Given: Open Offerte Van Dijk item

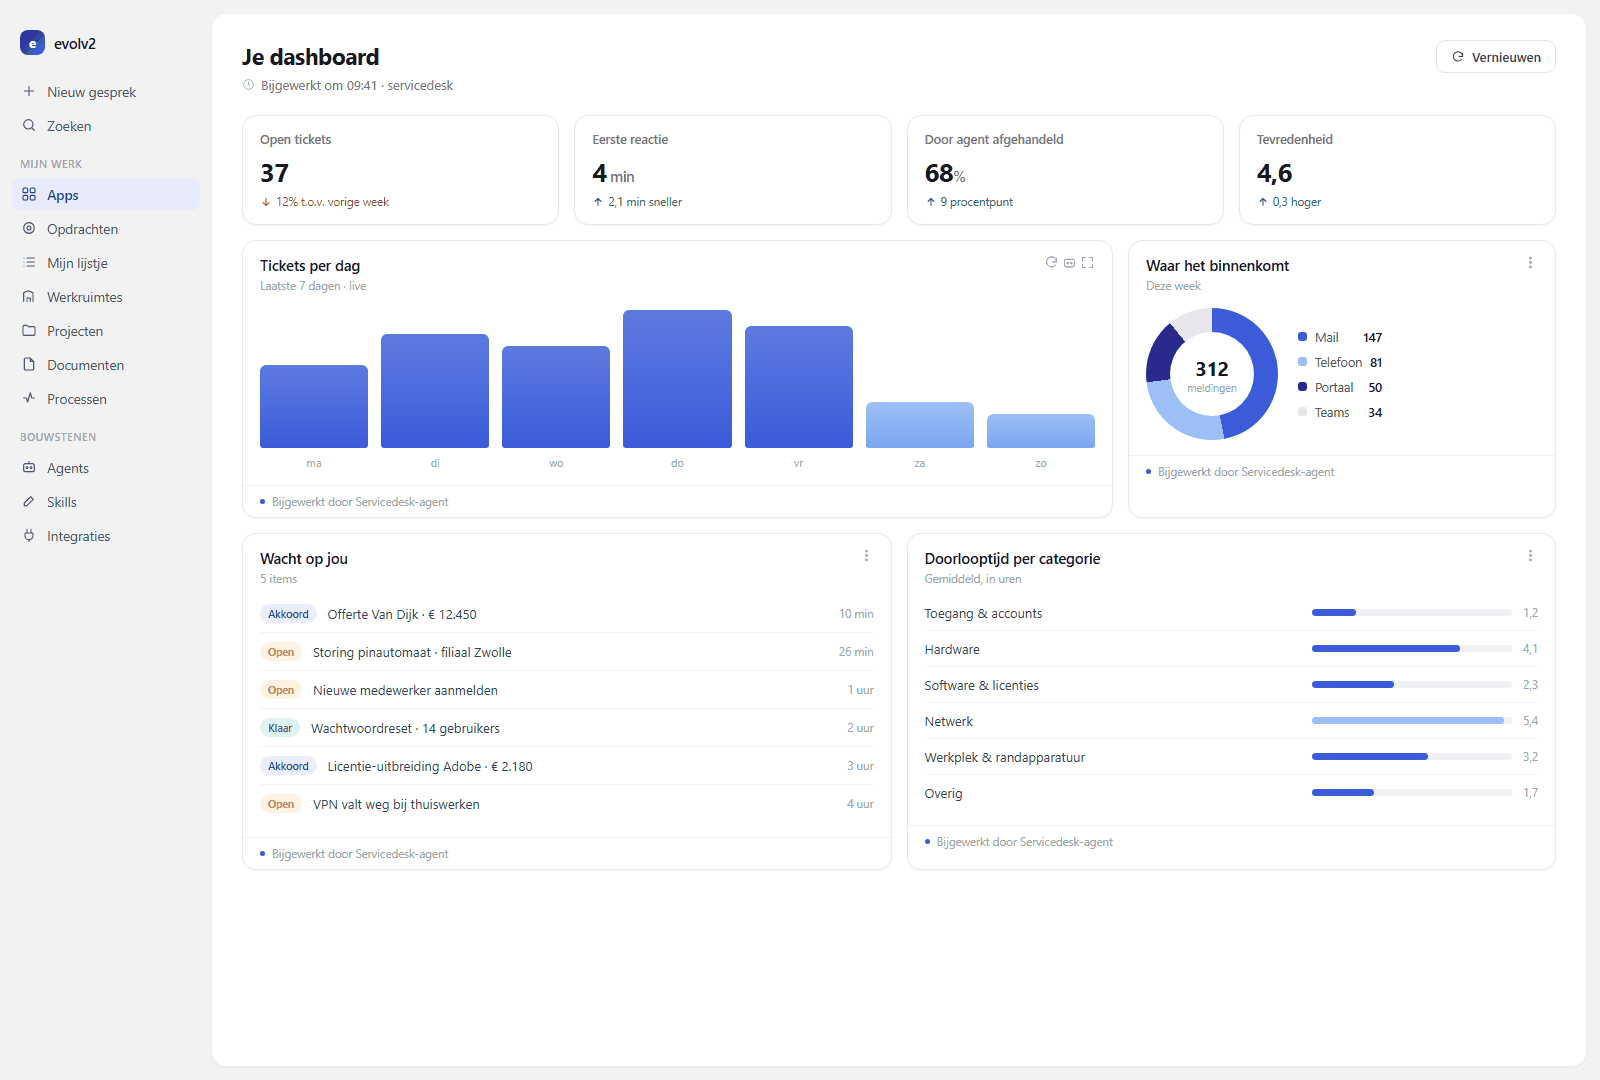Looking at the screenshot, I should (x=567, y=614).
